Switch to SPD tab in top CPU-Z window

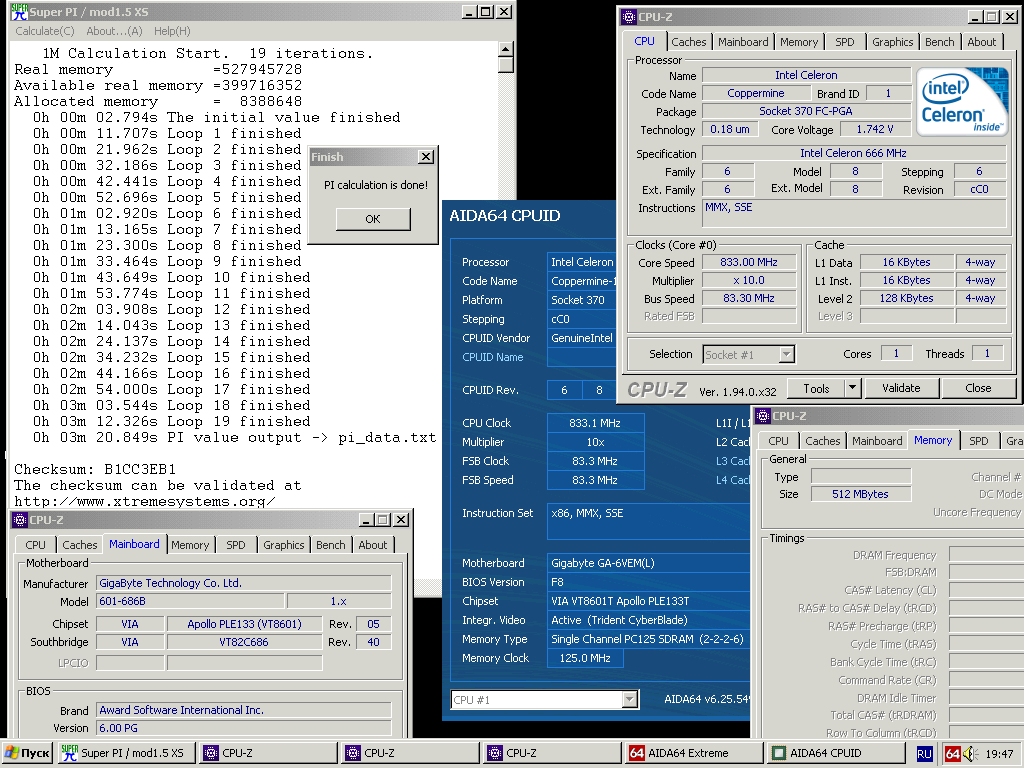tap(844, 42)
